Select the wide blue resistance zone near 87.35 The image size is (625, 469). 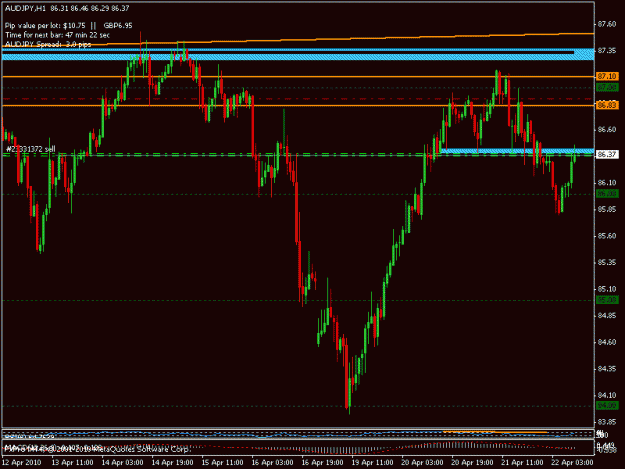(x=298, y=55)
